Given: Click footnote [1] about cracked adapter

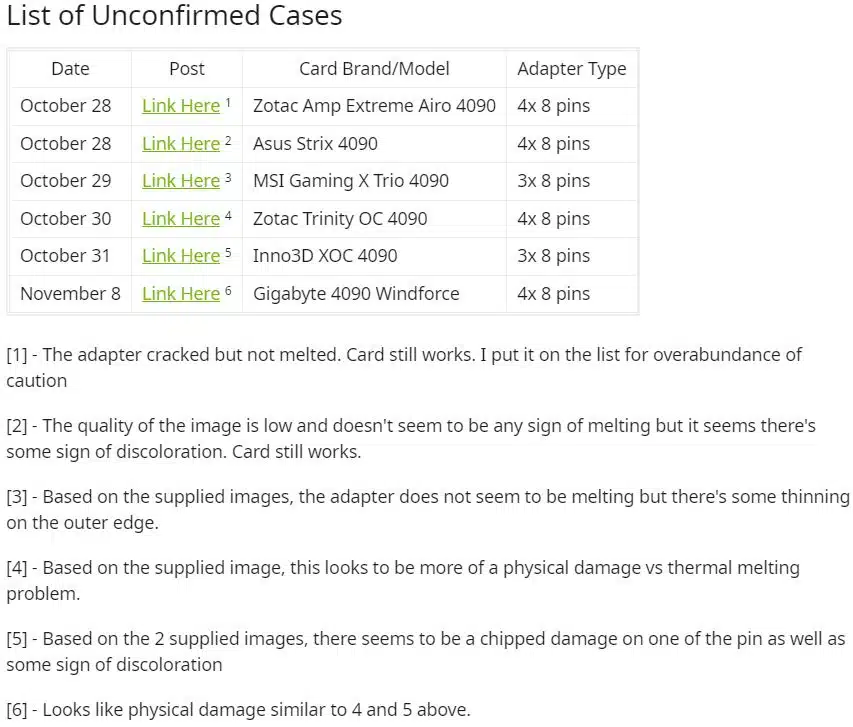Looking at the screenshot, I should click(404, 368).
